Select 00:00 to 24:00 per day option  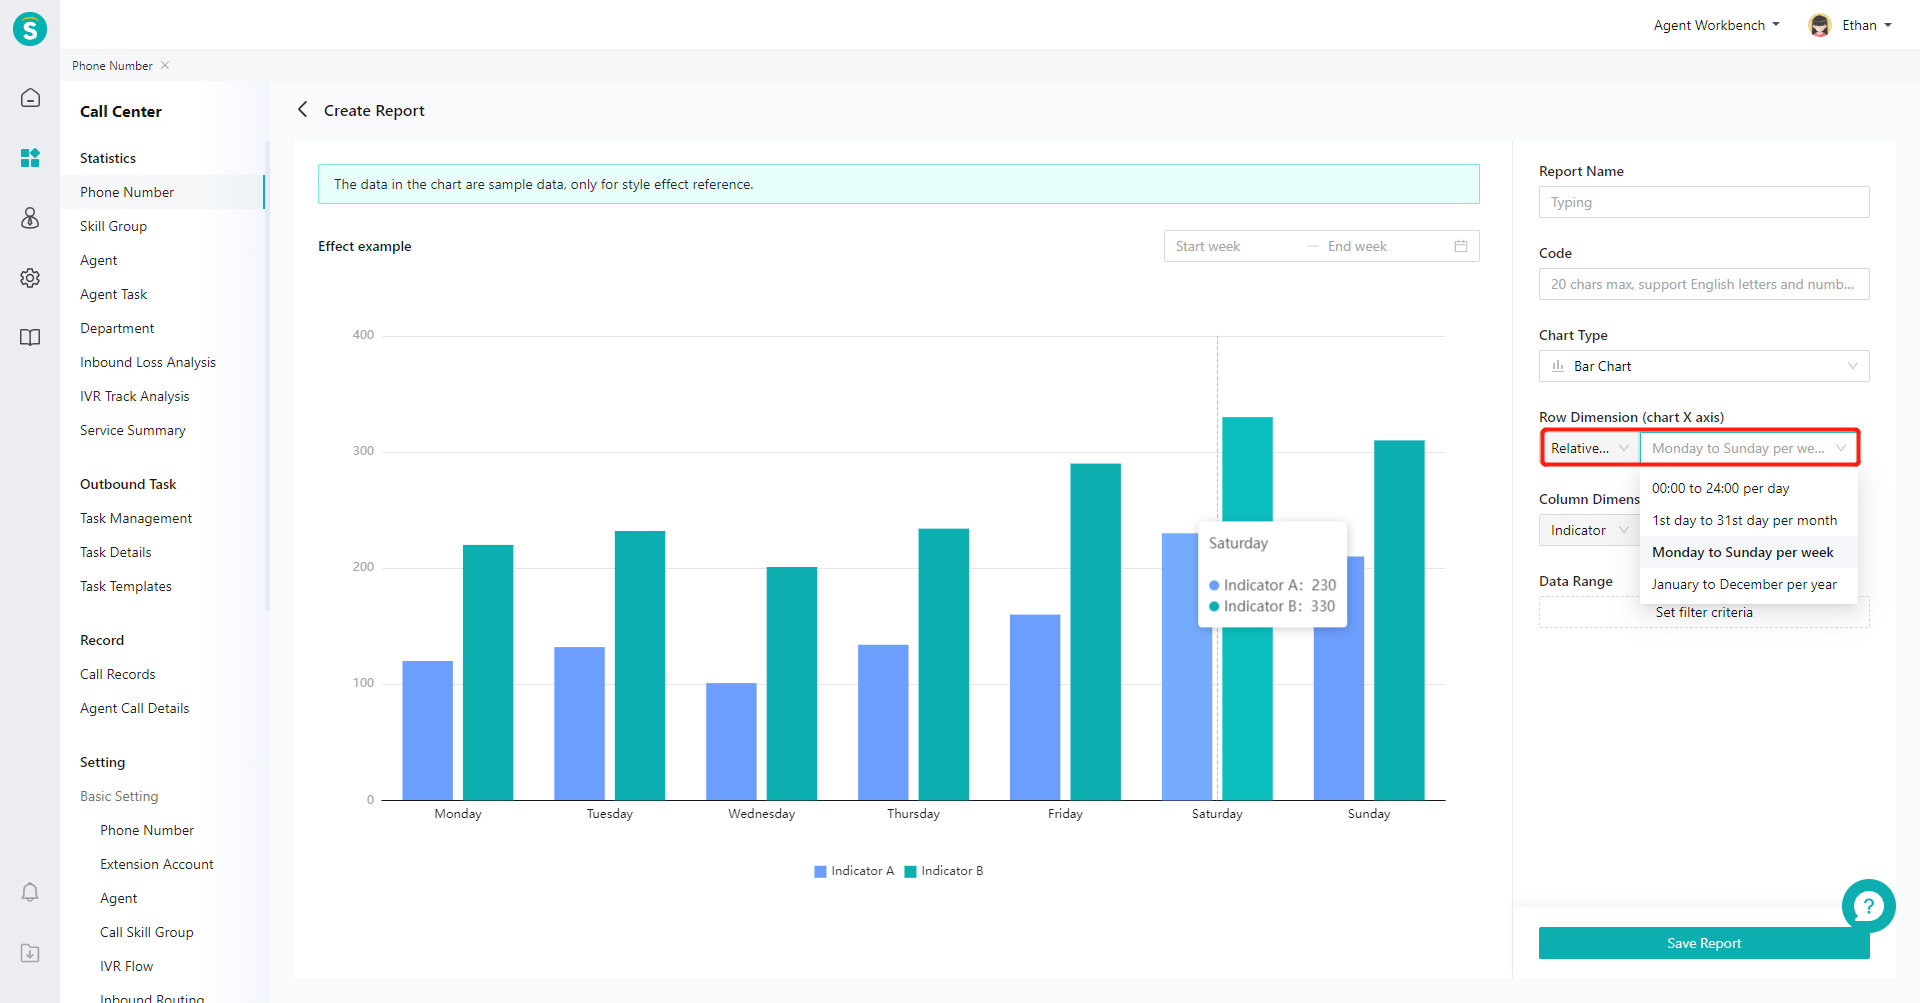click(x=1749, y=488)
